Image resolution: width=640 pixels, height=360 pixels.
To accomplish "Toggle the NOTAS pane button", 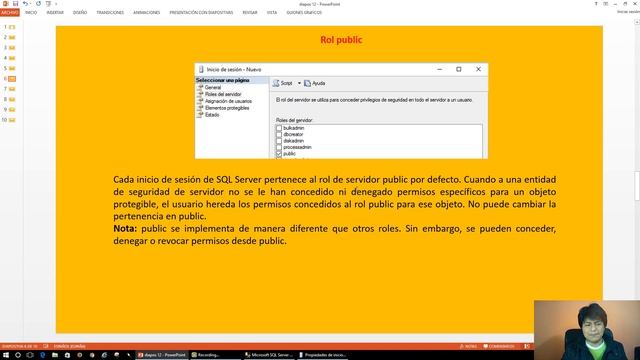I will [x=468, y=347].
